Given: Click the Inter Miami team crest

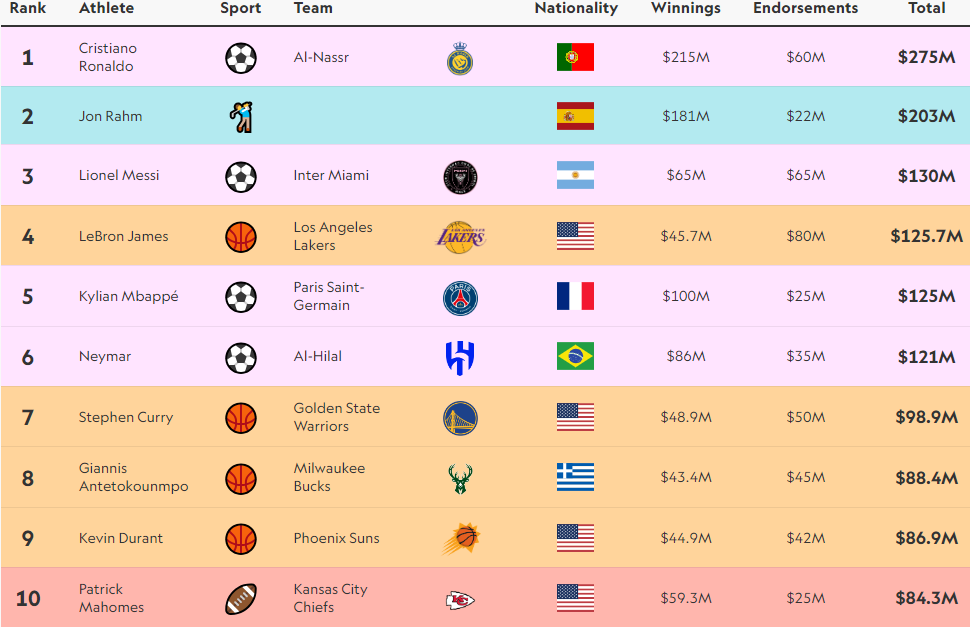Looking at the screenshot, I should point(460,177).
